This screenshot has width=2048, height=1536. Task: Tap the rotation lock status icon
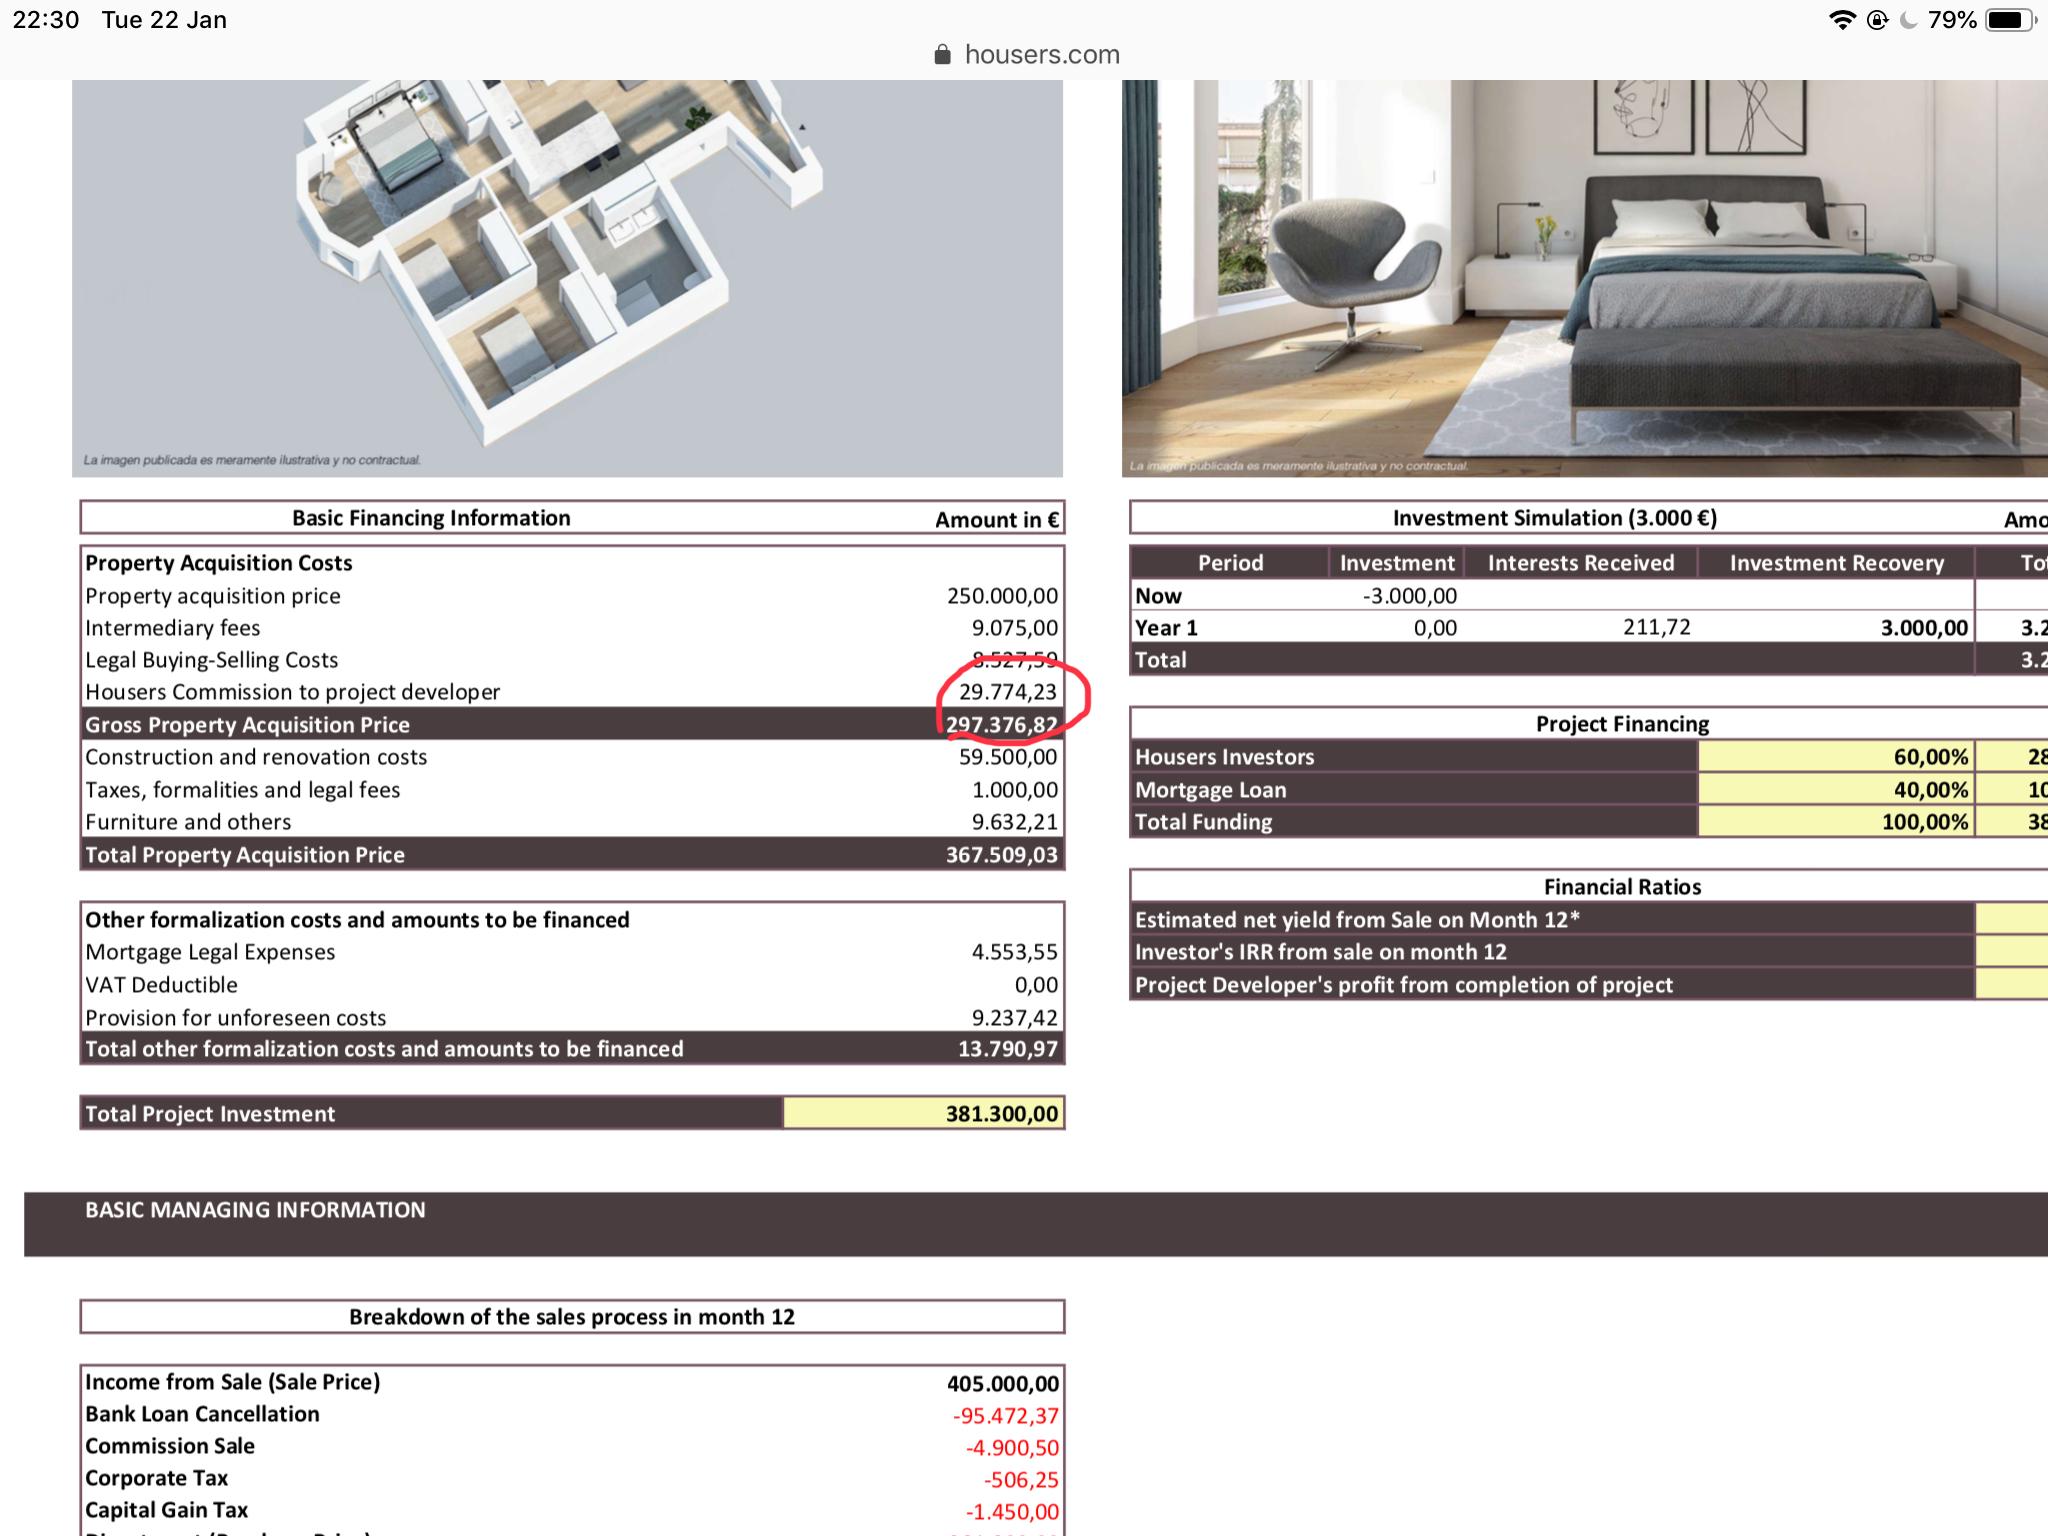pos(1877,20)
